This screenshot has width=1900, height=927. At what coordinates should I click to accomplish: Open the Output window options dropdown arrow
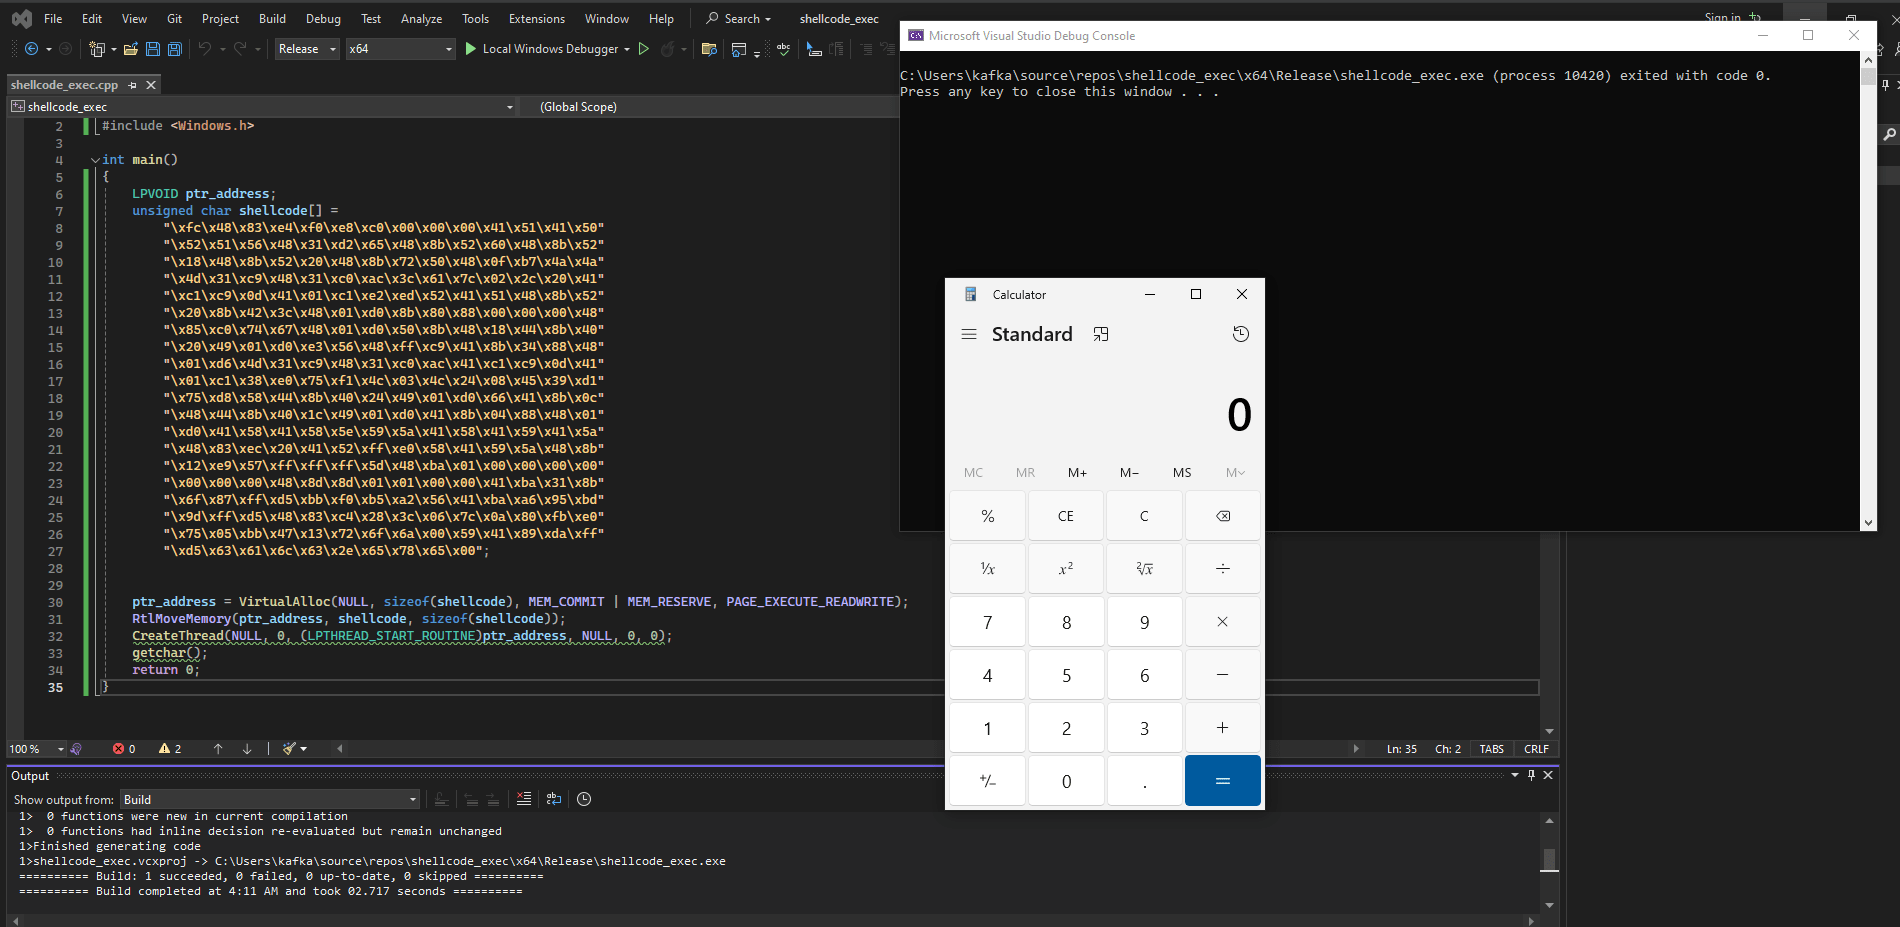1515,775
